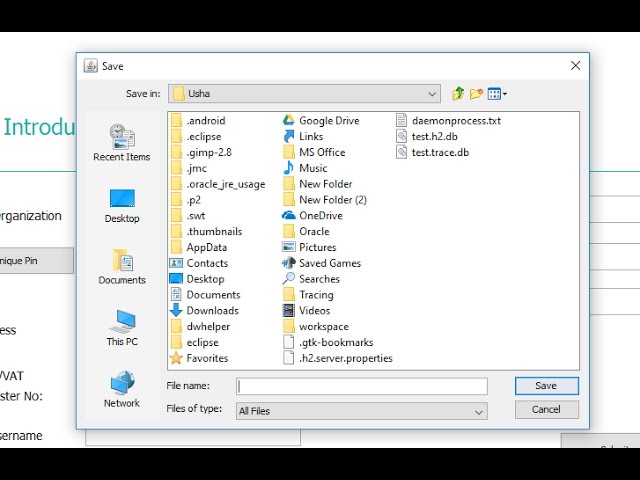Select the .thumbnails folder
Viewport: 640px width, 480px height.
[206, 231]
